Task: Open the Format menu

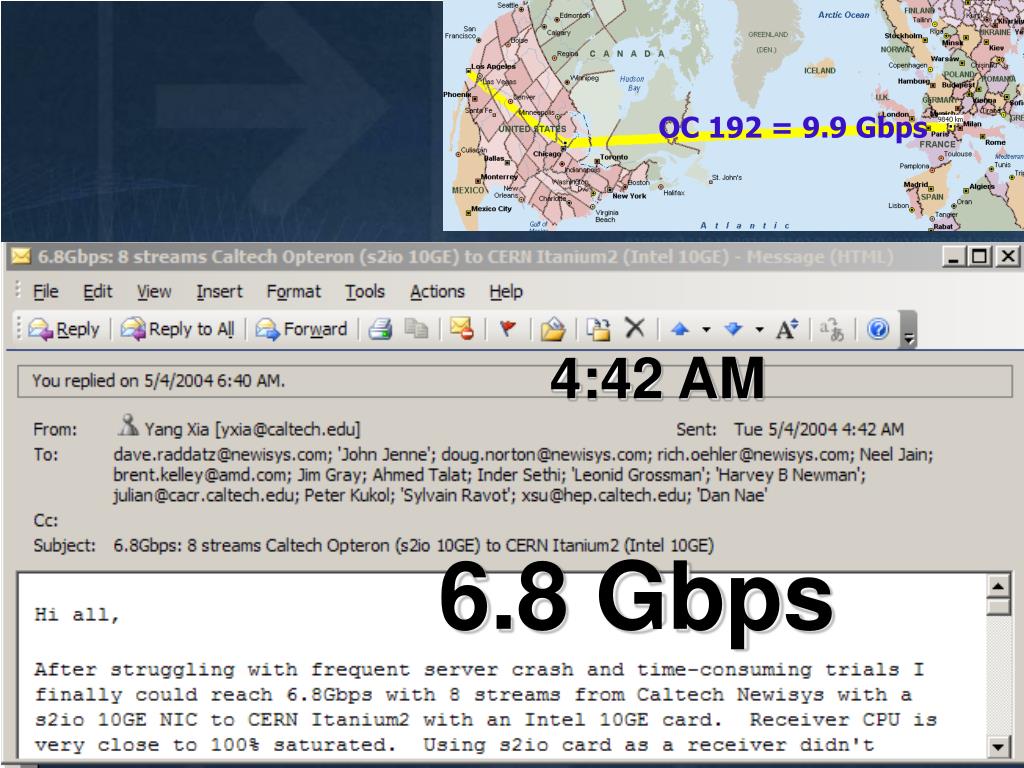Action: tap(294, 291)
